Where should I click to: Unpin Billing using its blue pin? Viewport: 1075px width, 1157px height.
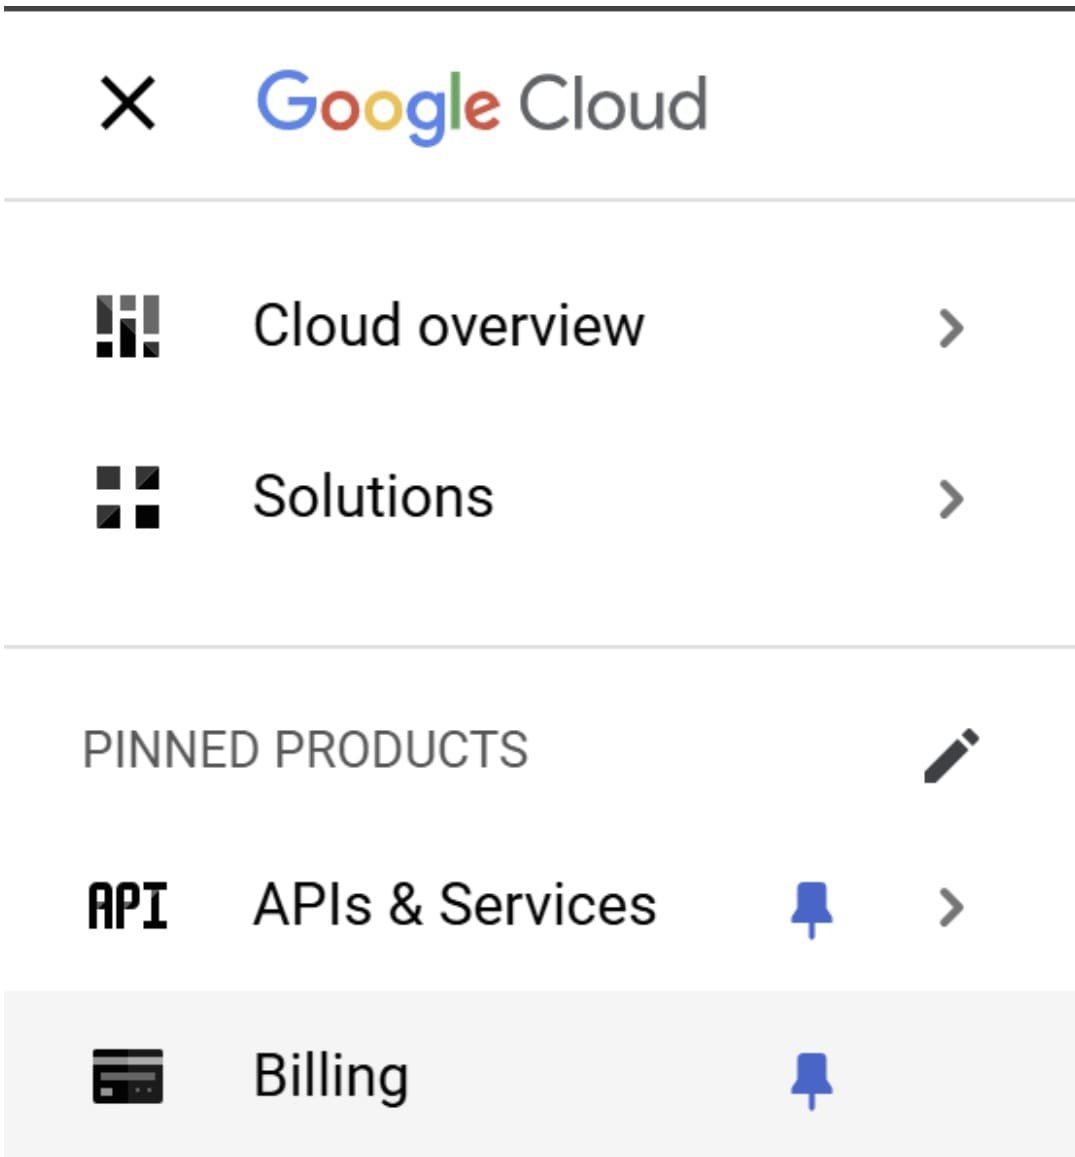point(811,1079)
